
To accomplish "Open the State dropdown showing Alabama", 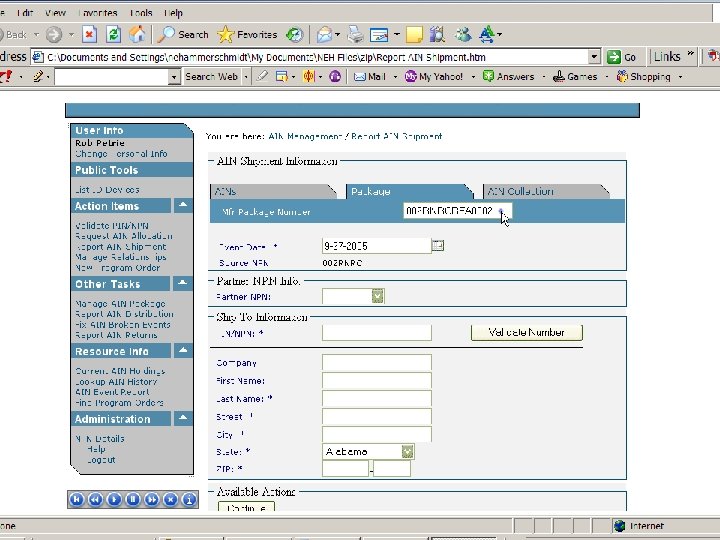I will pos(368,452).
